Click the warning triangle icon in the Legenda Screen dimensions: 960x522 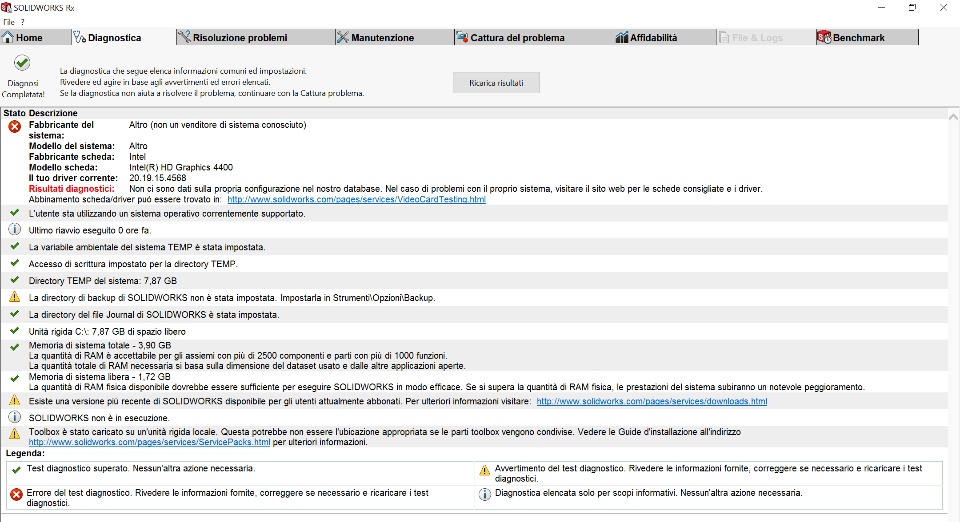pyautogui.click(x=484, y=470)
